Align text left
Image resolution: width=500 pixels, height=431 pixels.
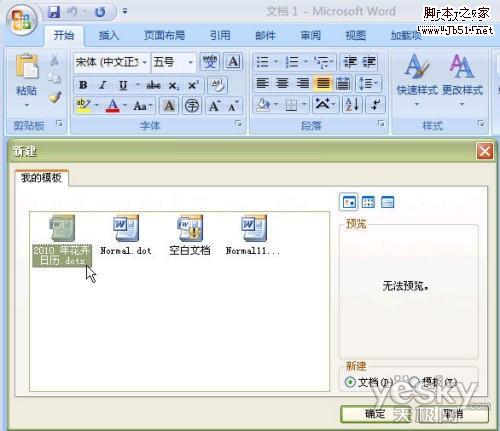tap(262, 83)
